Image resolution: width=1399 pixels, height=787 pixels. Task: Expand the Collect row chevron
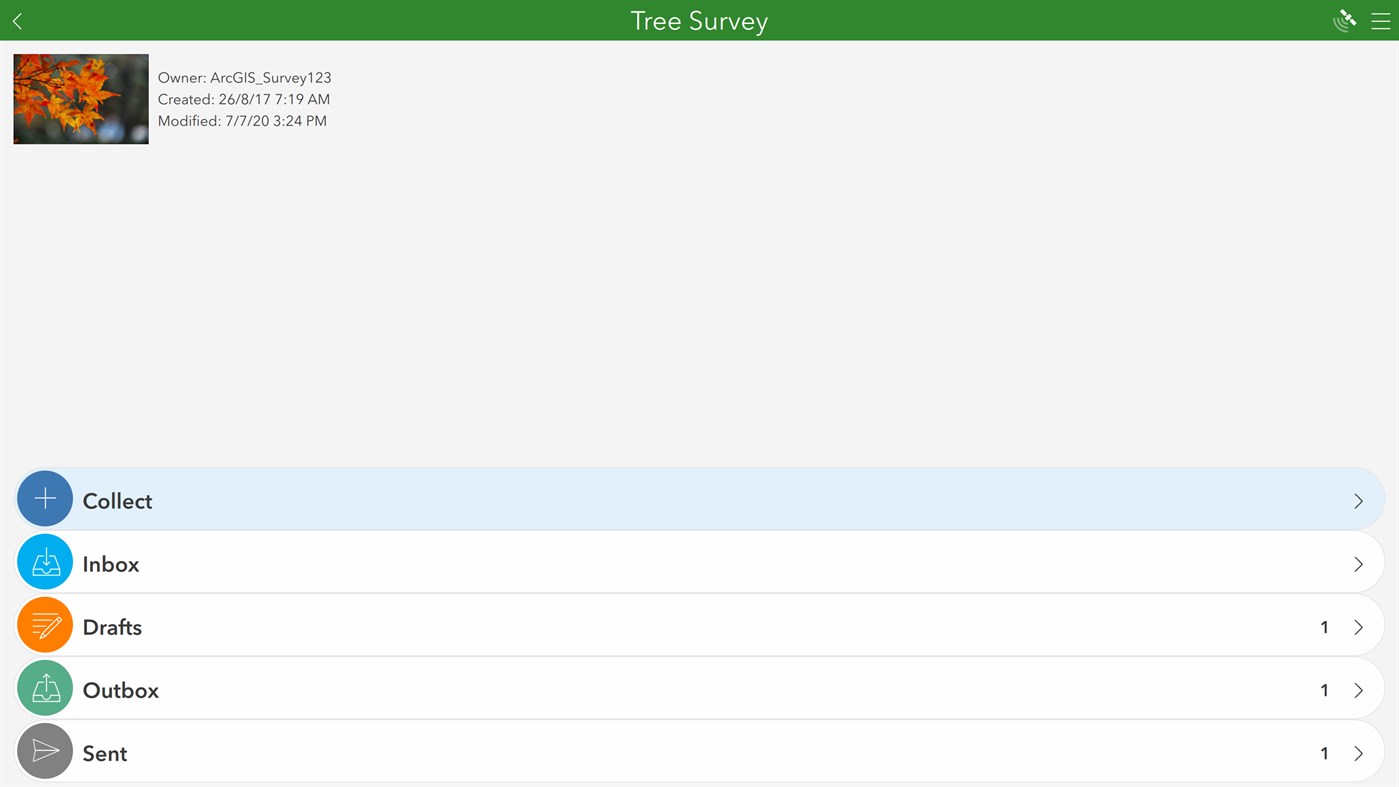coord(1358,500)
